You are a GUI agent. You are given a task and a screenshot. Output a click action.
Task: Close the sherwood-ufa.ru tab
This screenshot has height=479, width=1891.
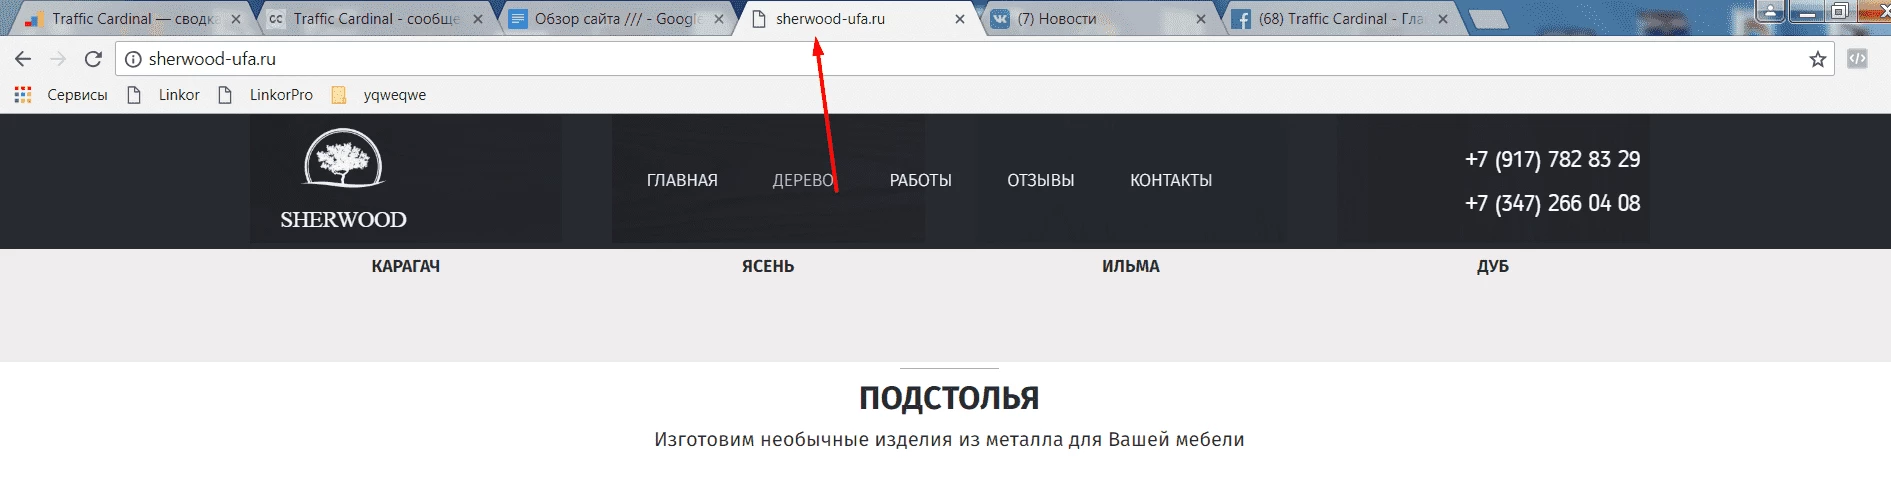coord(960,19)
